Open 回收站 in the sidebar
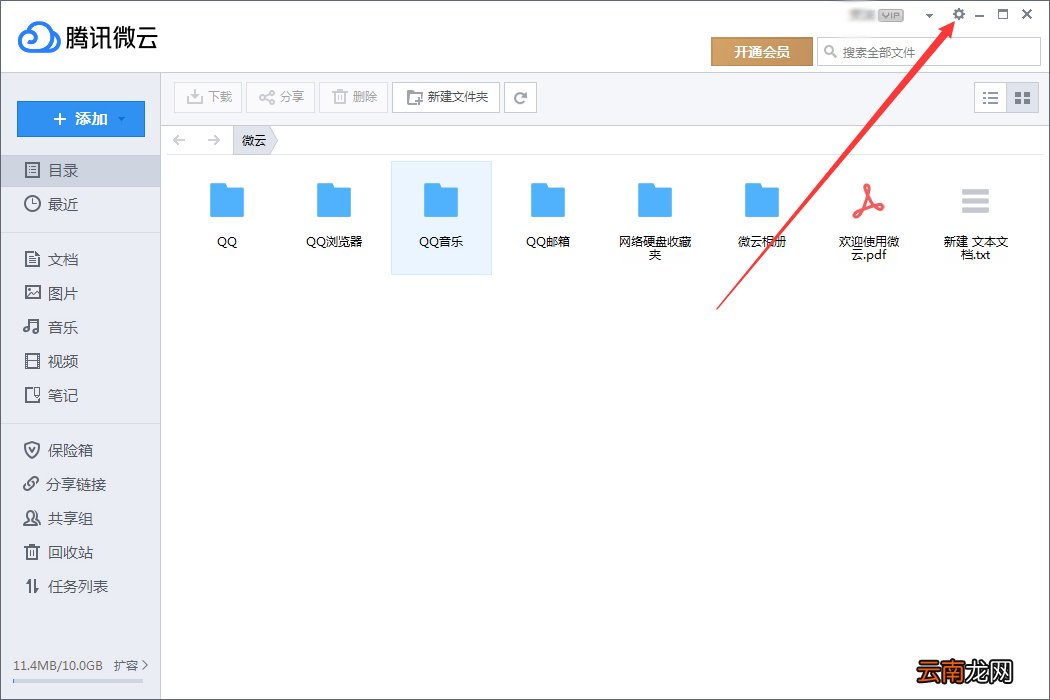The image size is (1050, 700). [70, 552]
